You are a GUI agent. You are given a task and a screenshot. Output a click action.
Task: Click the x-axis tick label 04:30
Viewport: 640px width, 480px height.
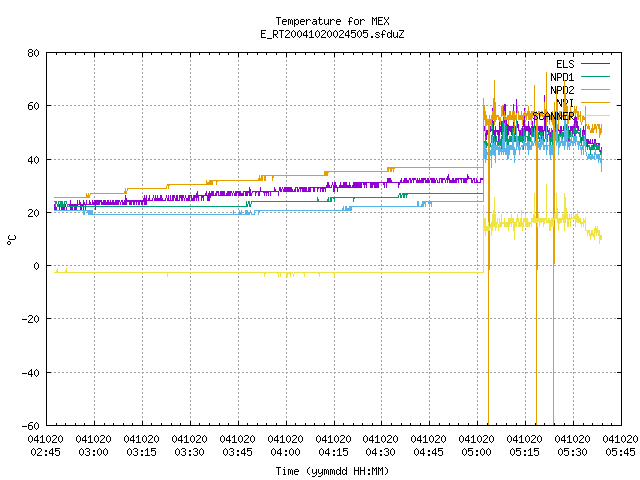381,452
